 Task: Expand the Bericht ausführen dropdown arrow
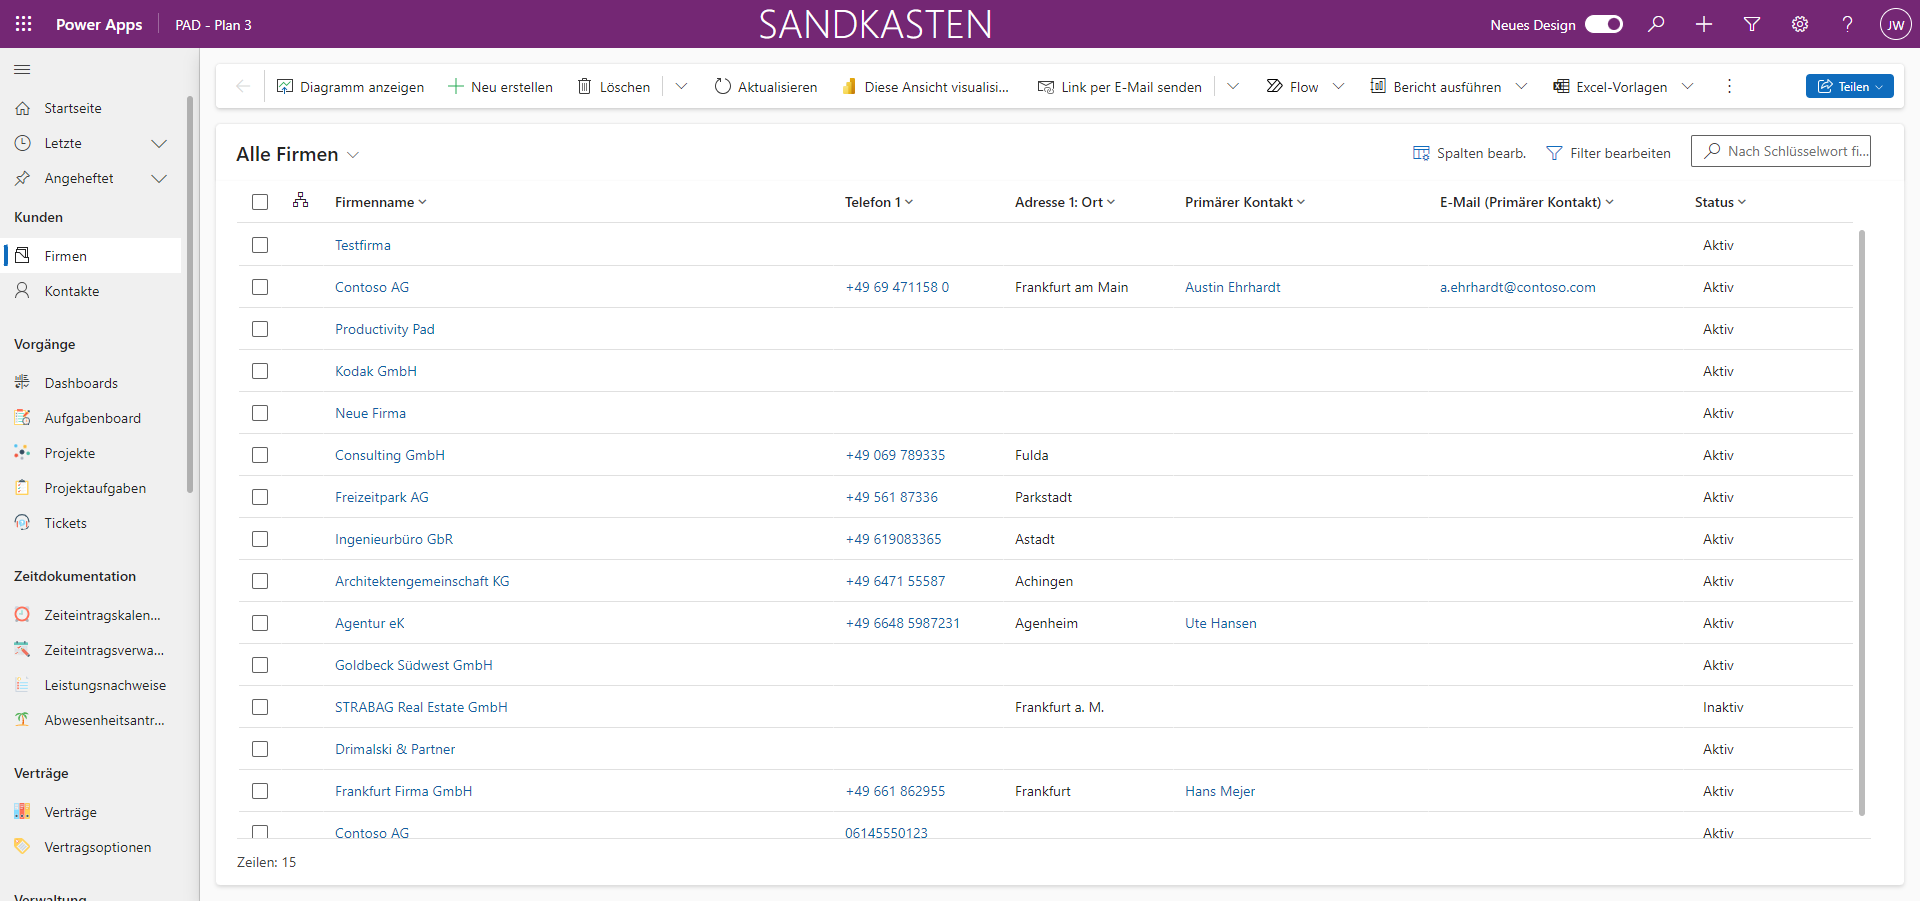point(1521,87)
